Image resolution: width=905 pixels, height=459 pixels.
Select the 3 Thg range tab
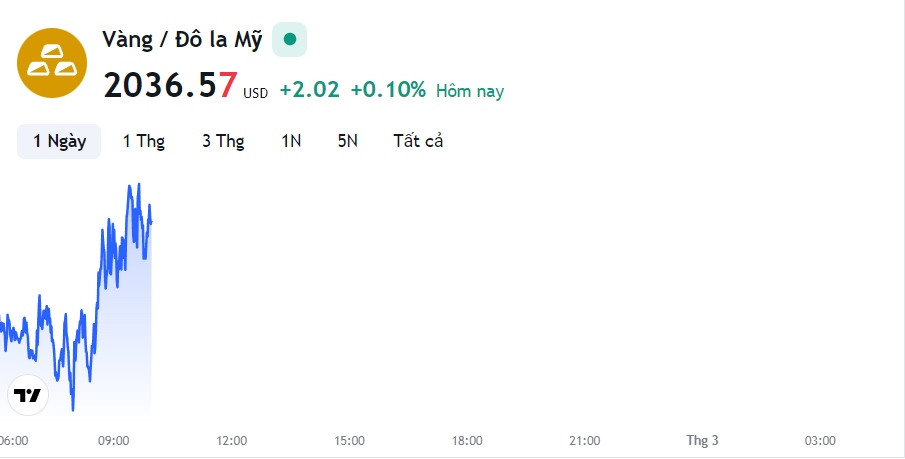tap(223, 141)
